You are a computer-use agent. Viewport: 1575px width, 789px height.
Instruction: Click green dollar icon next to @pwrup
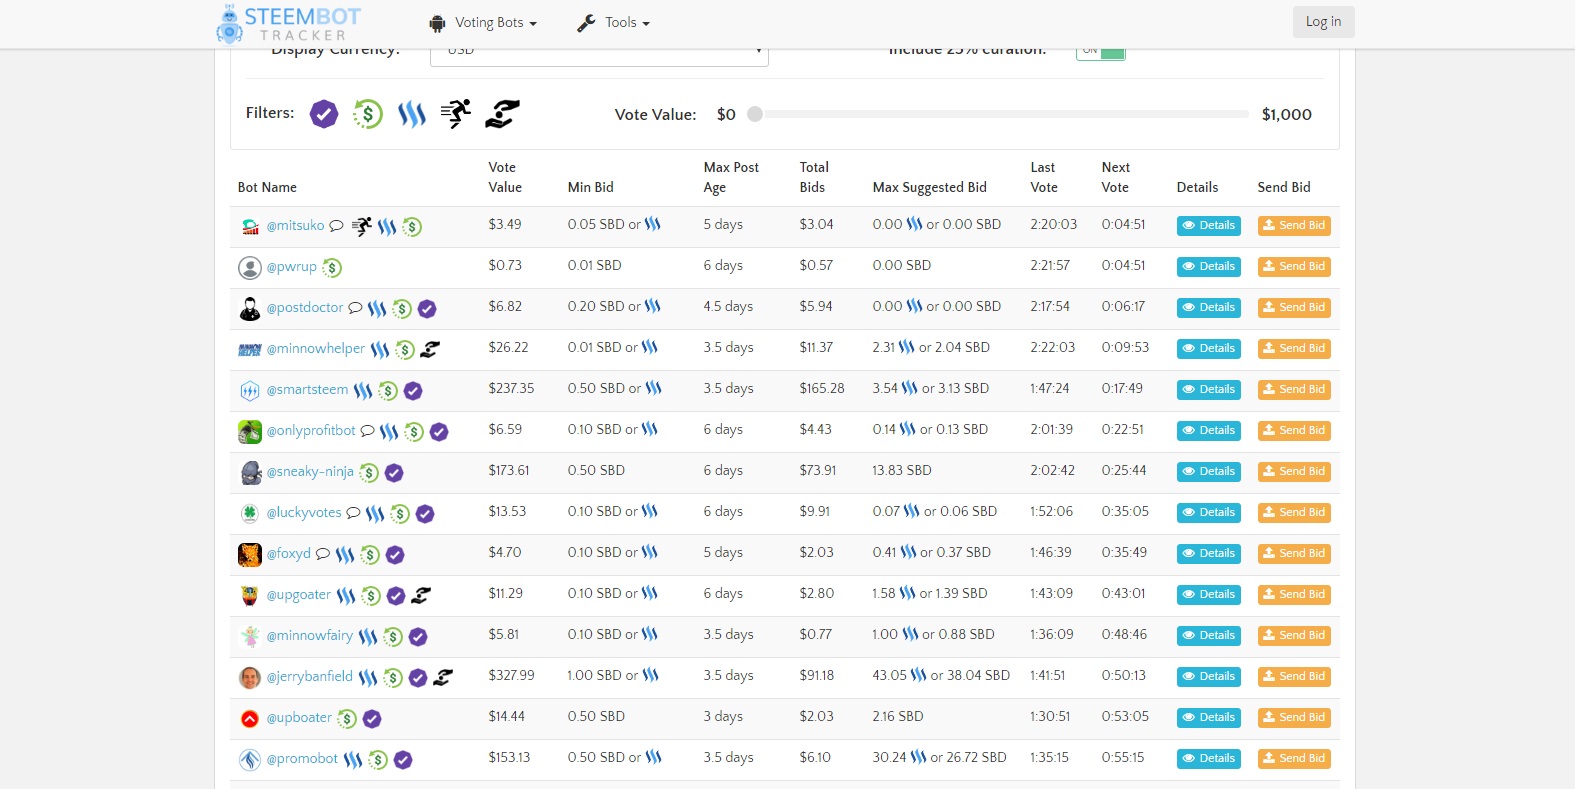tap(332, 268)
